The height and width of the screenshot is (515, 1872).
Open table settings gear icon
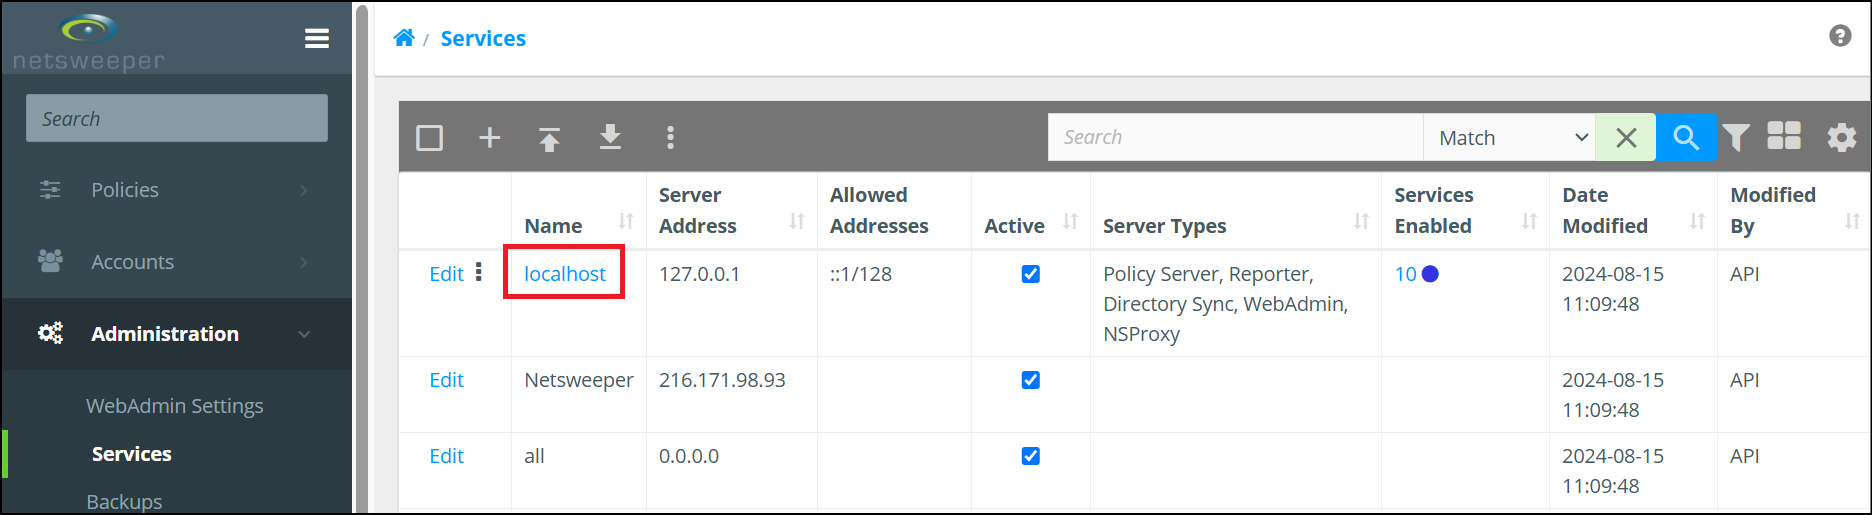click(1841, 137)
